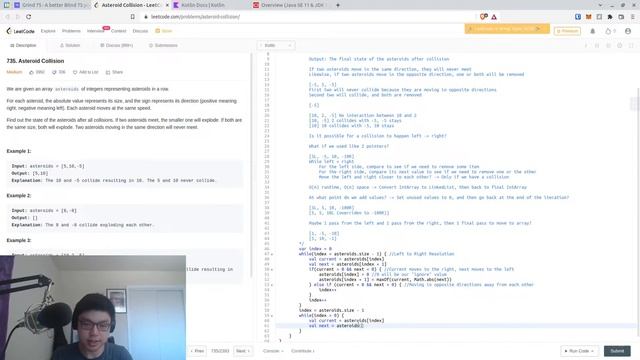Open the blue password manager extension

(x=578, y=17)
